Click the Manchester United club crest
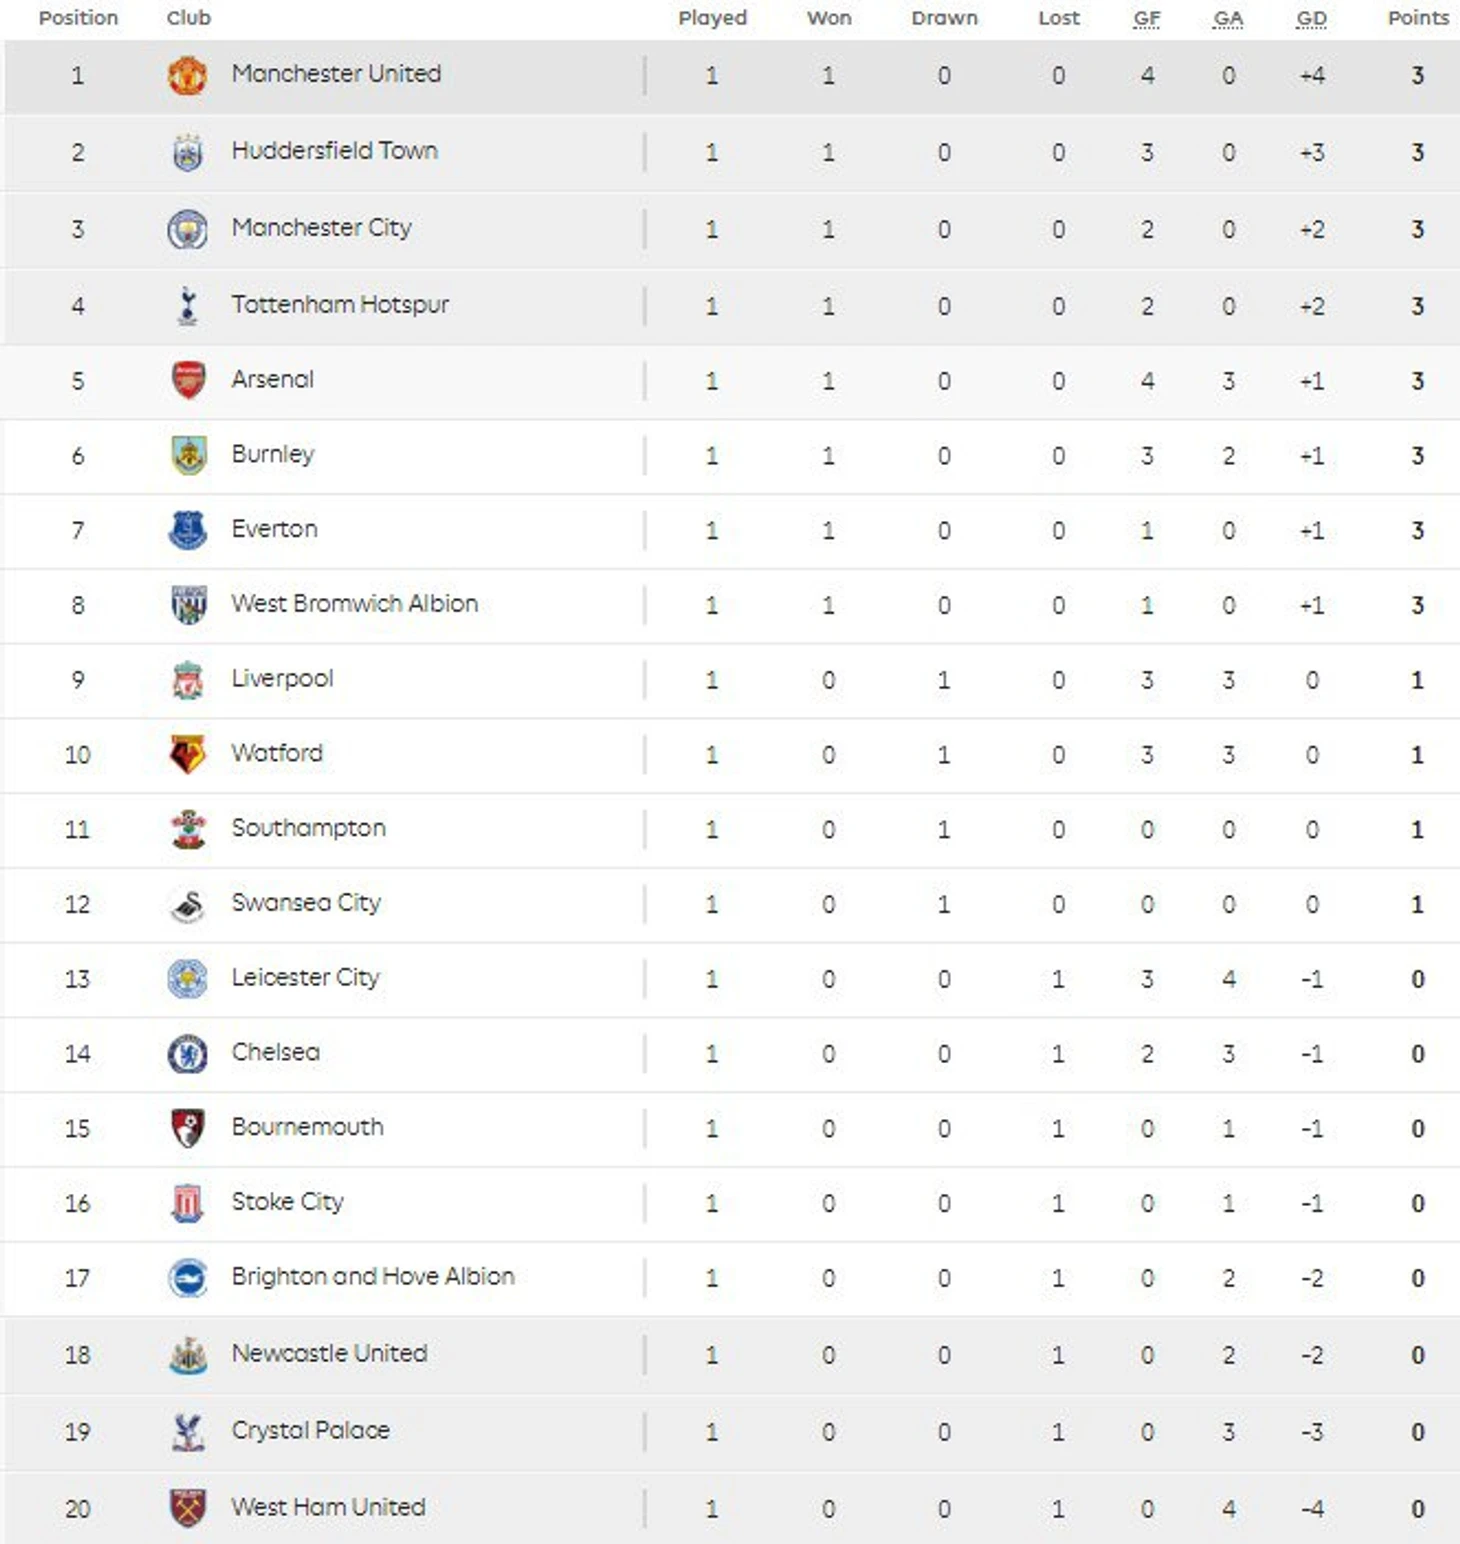1460x1544 pixels. coord(187,76)
